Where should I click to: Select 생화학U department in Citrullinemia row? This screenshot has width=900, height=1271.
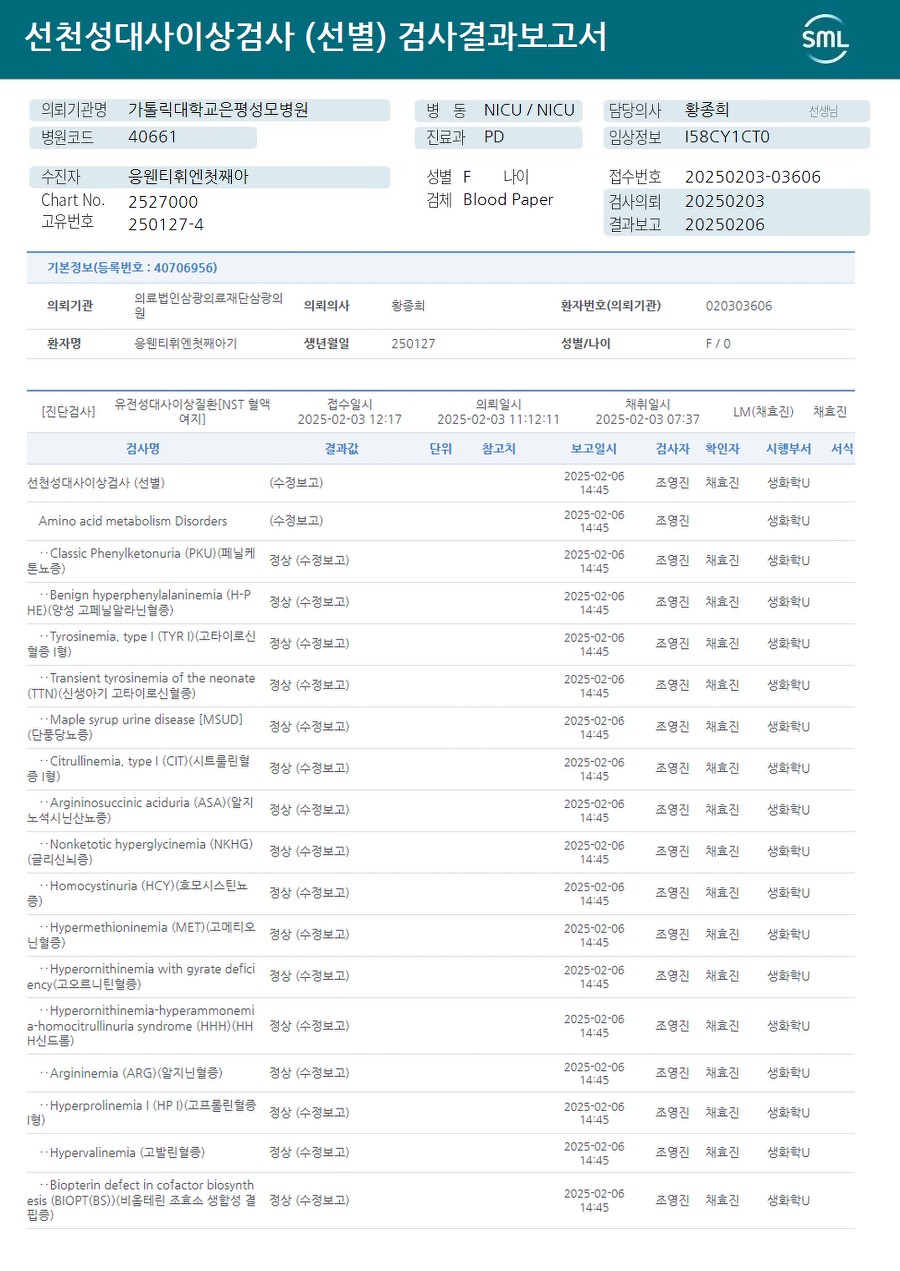(x=788, y=768)
